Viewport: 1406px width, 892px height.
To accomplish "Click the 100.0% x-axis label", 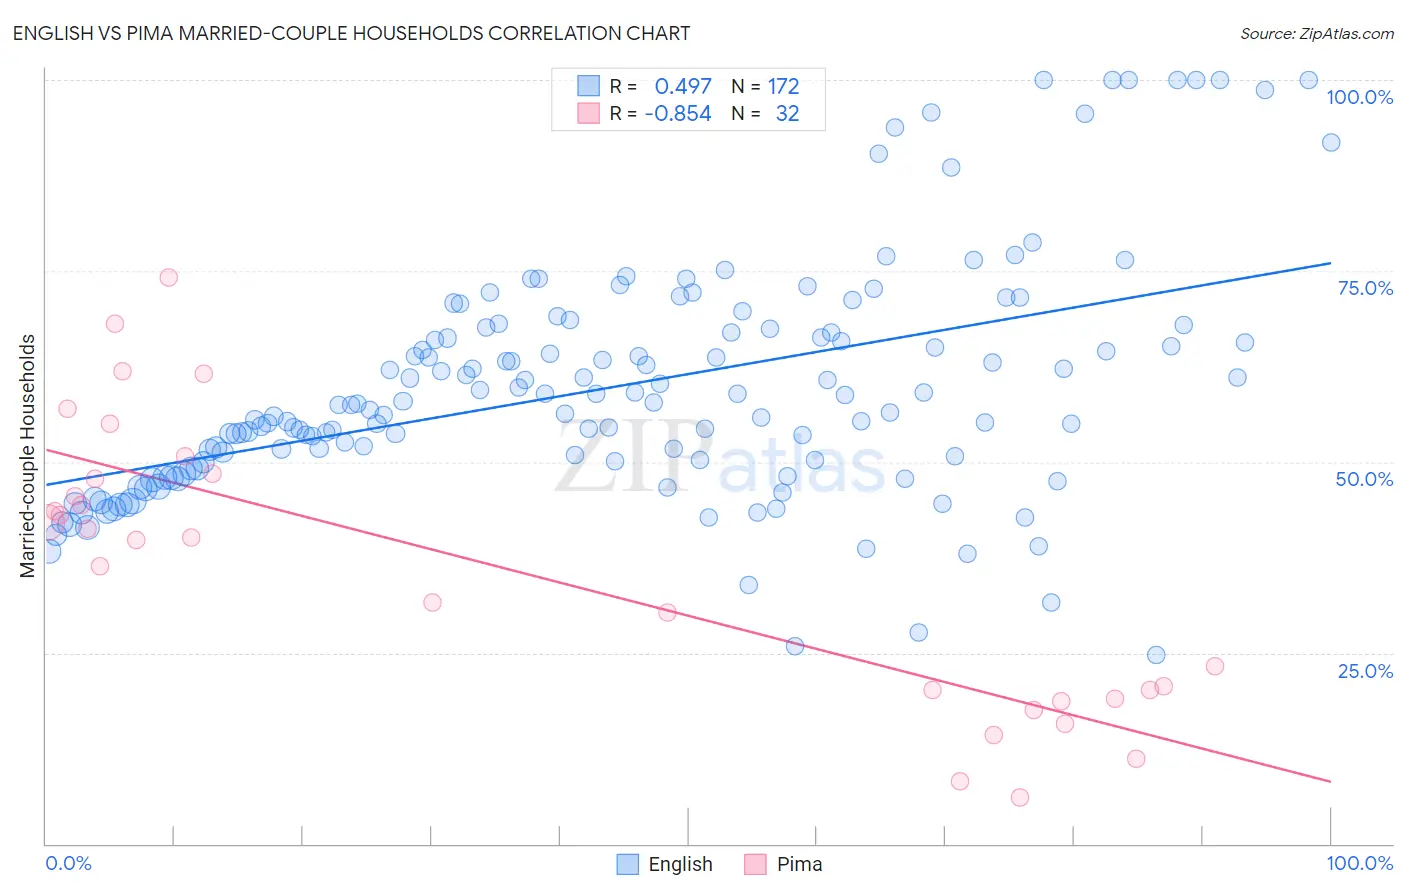I will (x=1359, y=863).
